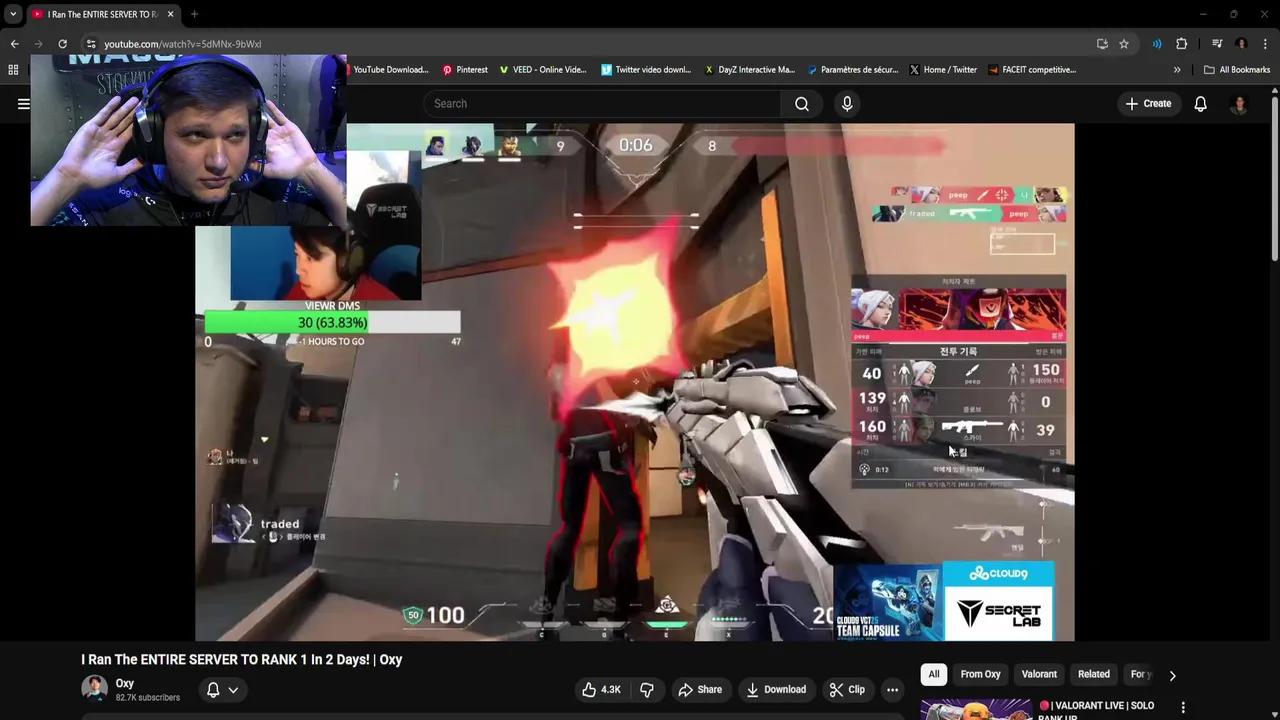Open tab search dropdown arrow

tap(13, 14)
